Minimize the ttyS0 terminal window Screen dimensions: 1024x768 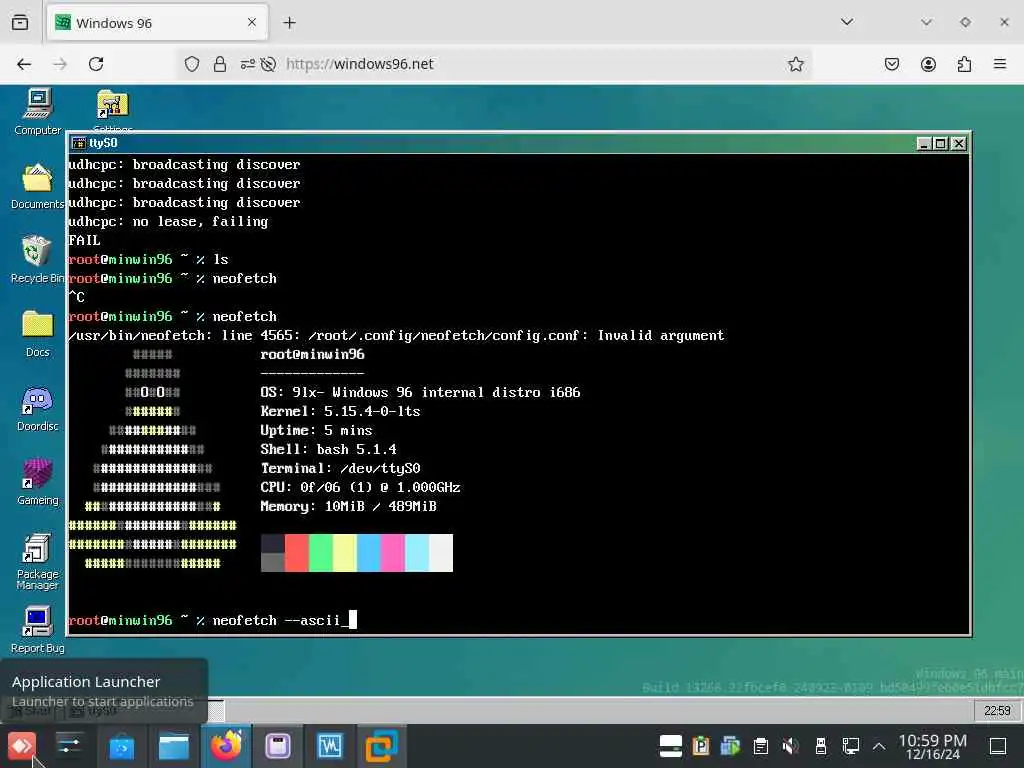(x=923, y=144)
